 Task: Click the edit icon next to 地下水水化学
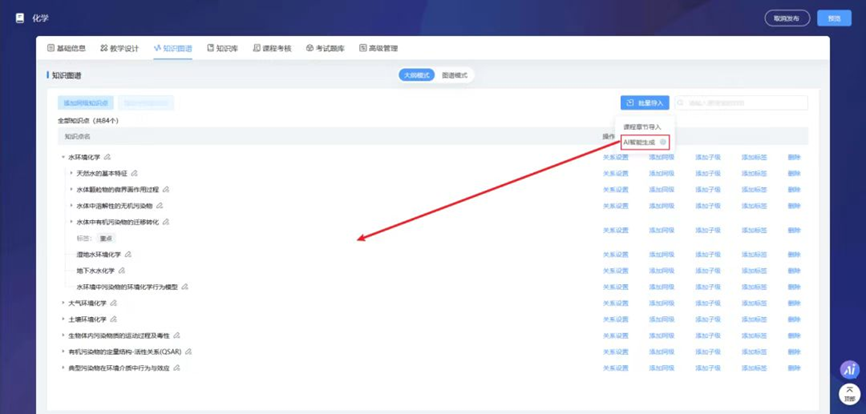click(x=122, y=270)
